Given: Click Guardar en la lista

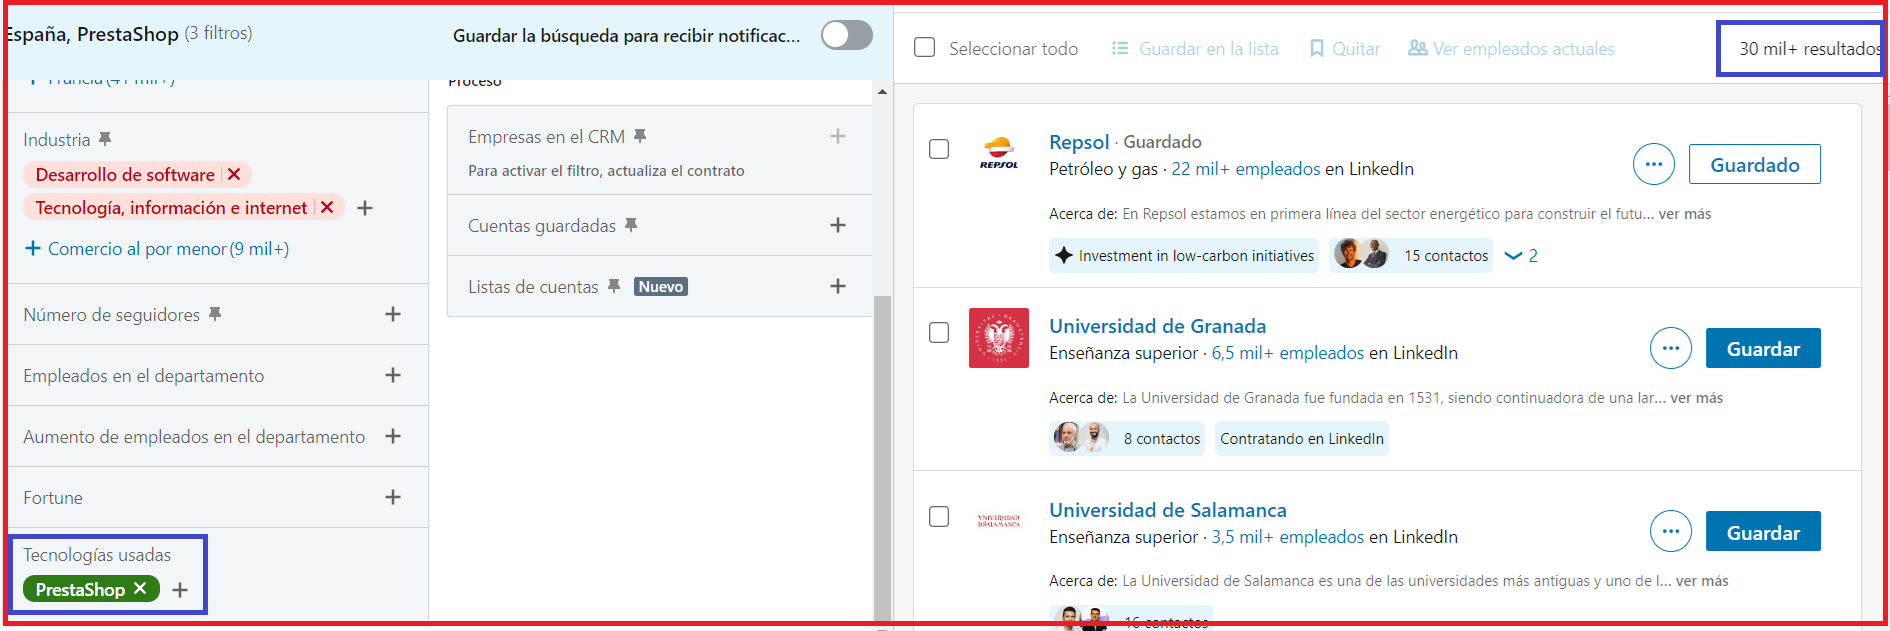Looking at the screenshot, I should click(1195, 48).
